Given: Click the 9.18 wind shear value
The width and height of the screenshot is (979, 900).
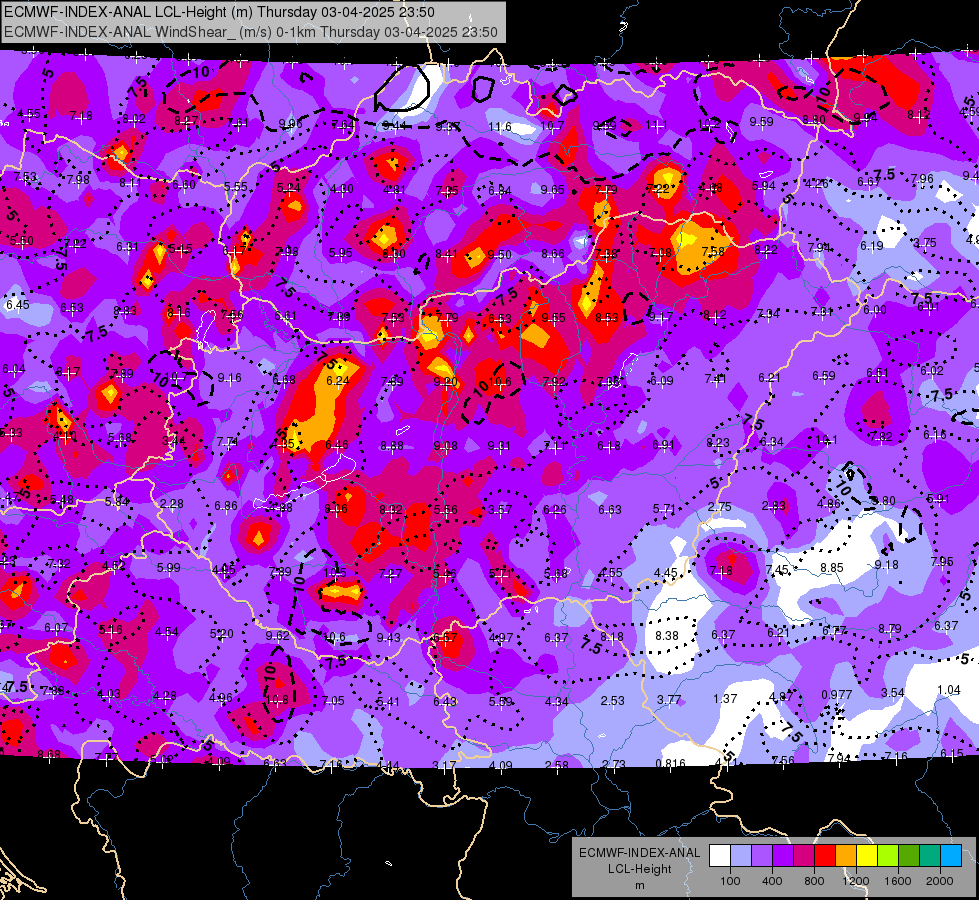Looking at the screenshot, I should click(887, 565).
